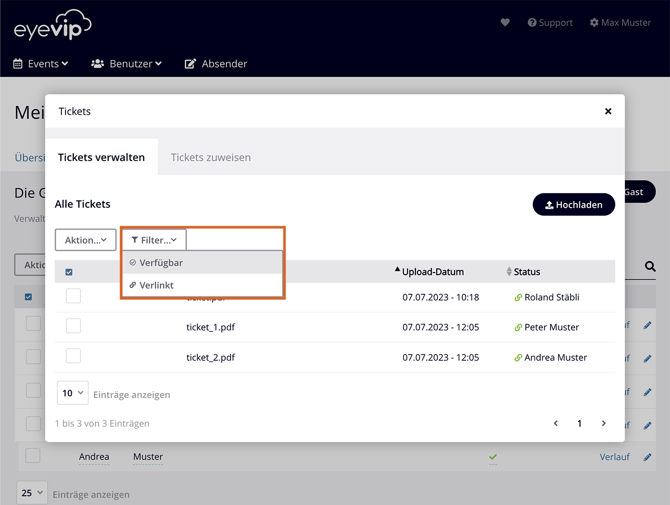The height and width of the screenshot is (505, 670).
Task: Toggle select-all checkbox in background guest list
Action: [x=28, y=297]
